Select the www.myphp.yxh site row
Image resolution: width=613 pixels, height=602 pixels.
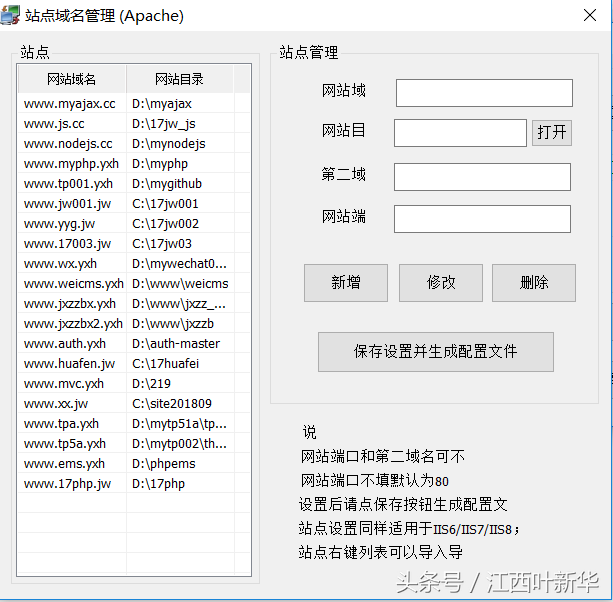[134, 163]
